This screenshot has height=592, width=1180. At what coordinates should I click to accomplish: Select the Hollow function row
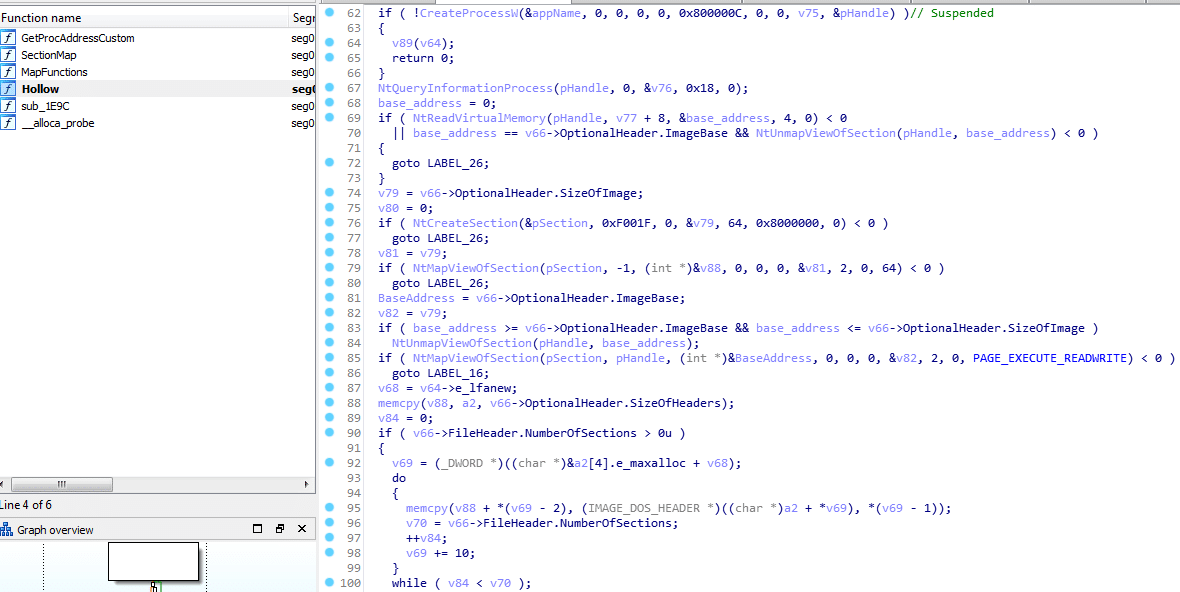tap(157, 89)
